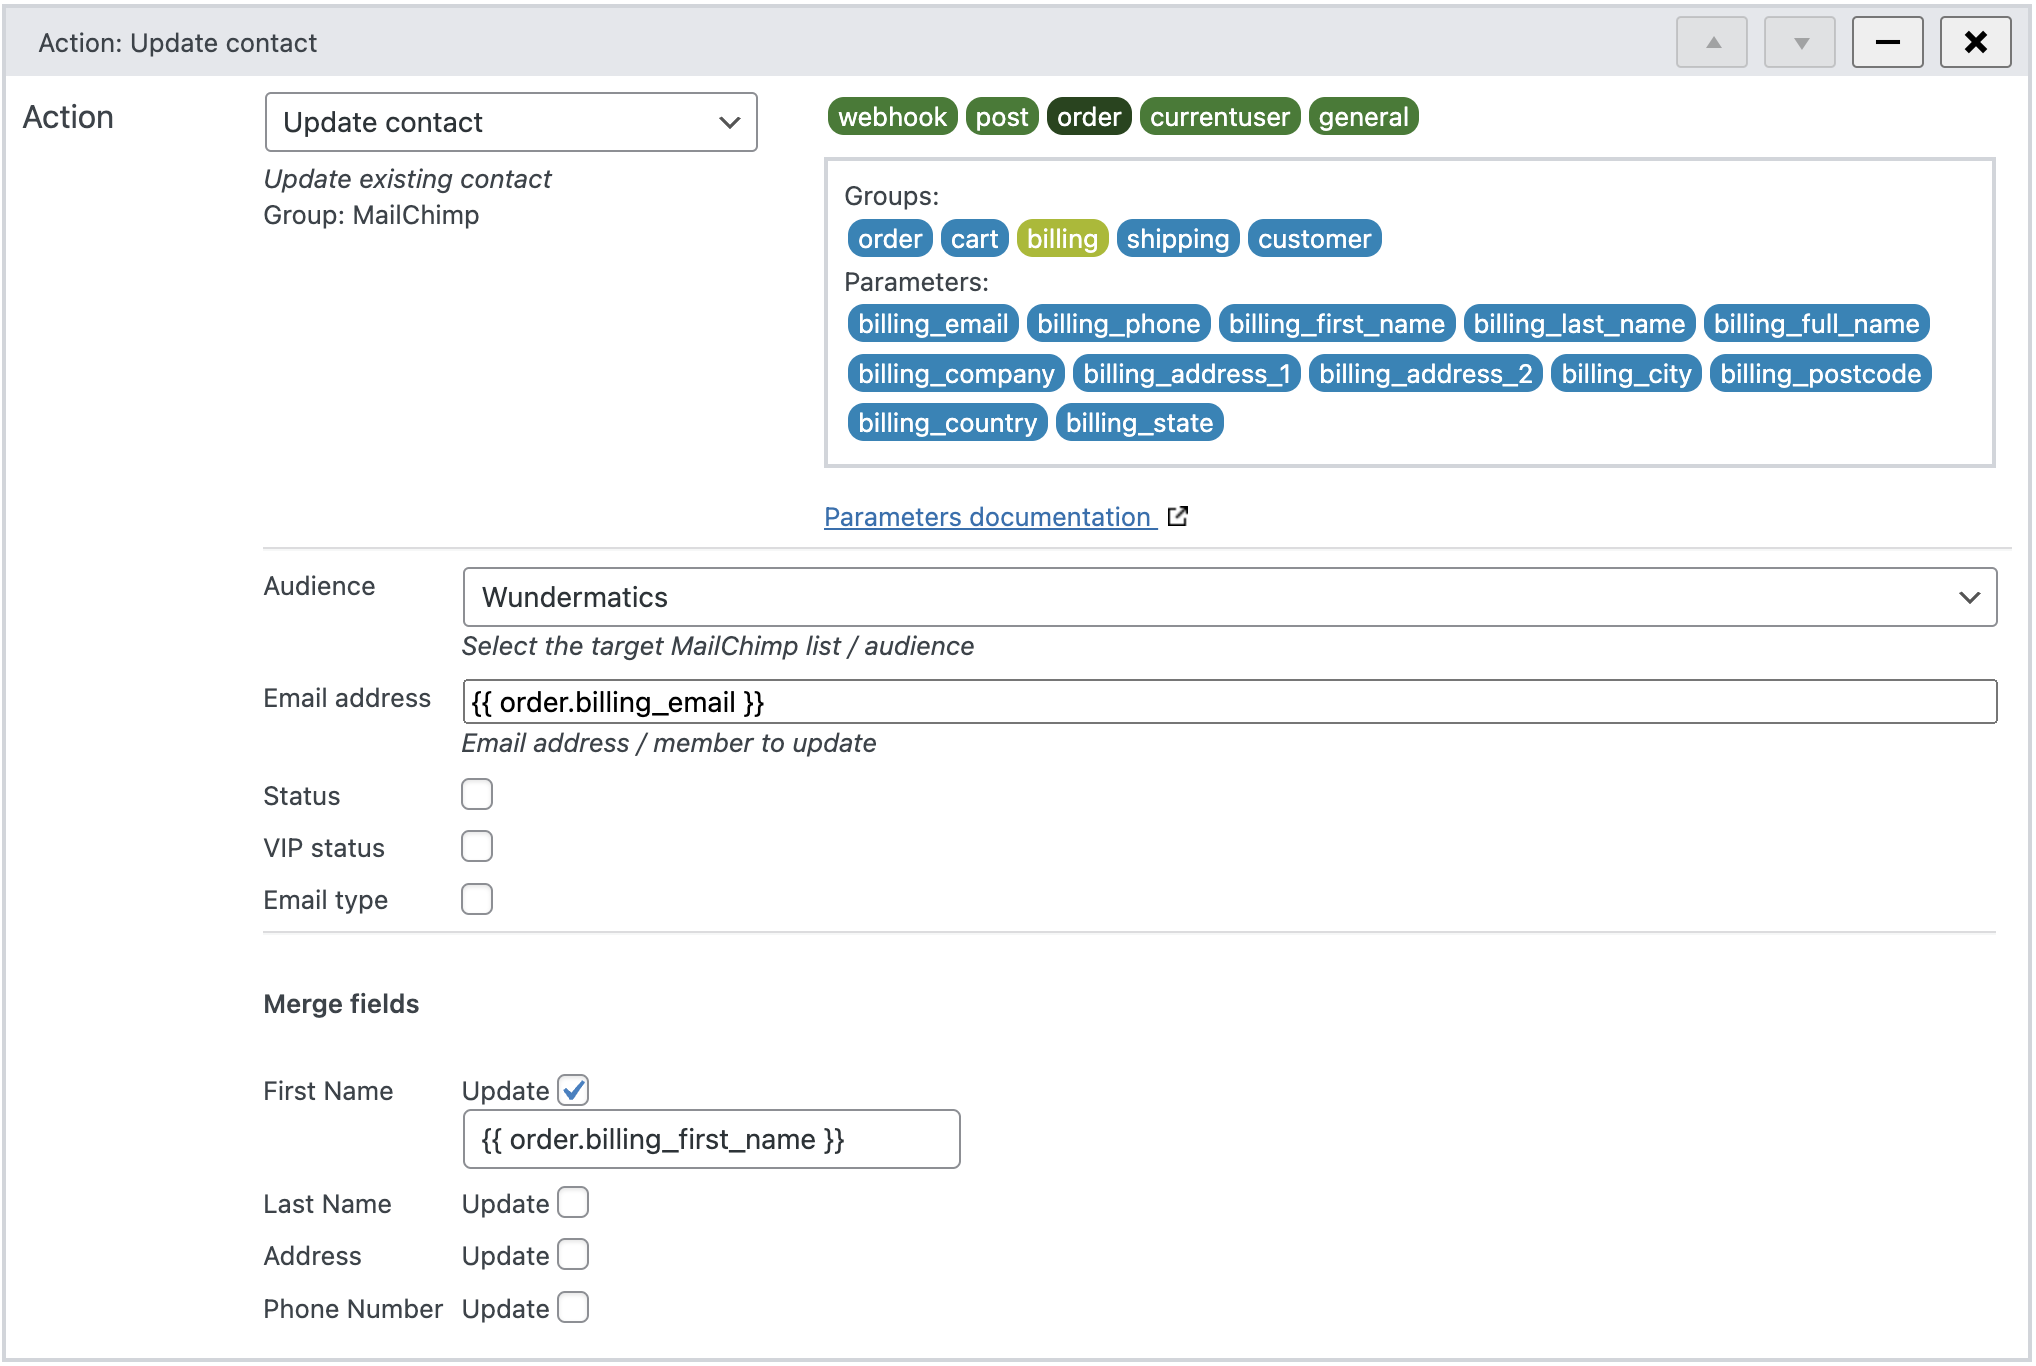This screenshot has width=2036, height=1366.
Task: Click the external link icon beside Parameters documentation
Action: click(x=1178, y=516)
